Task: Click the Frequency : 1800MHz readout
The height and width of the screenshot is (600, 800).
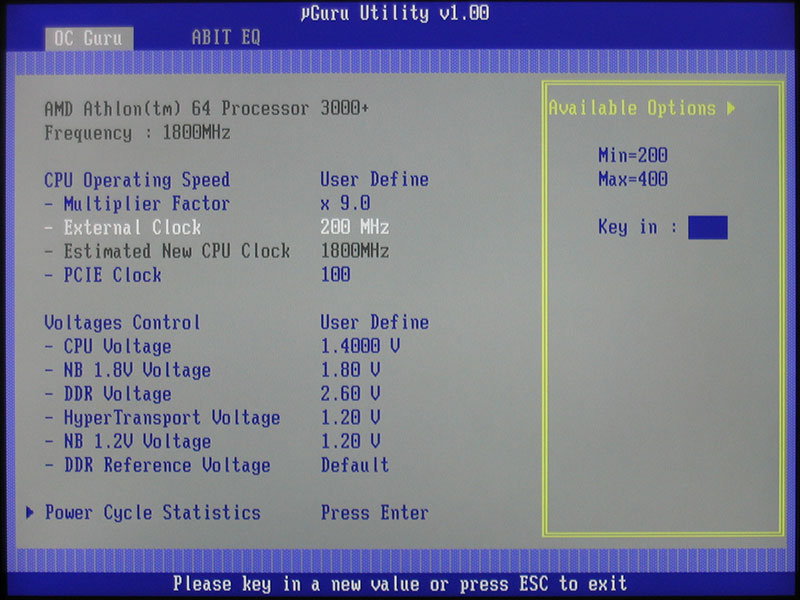Action: tap(137, 133)
